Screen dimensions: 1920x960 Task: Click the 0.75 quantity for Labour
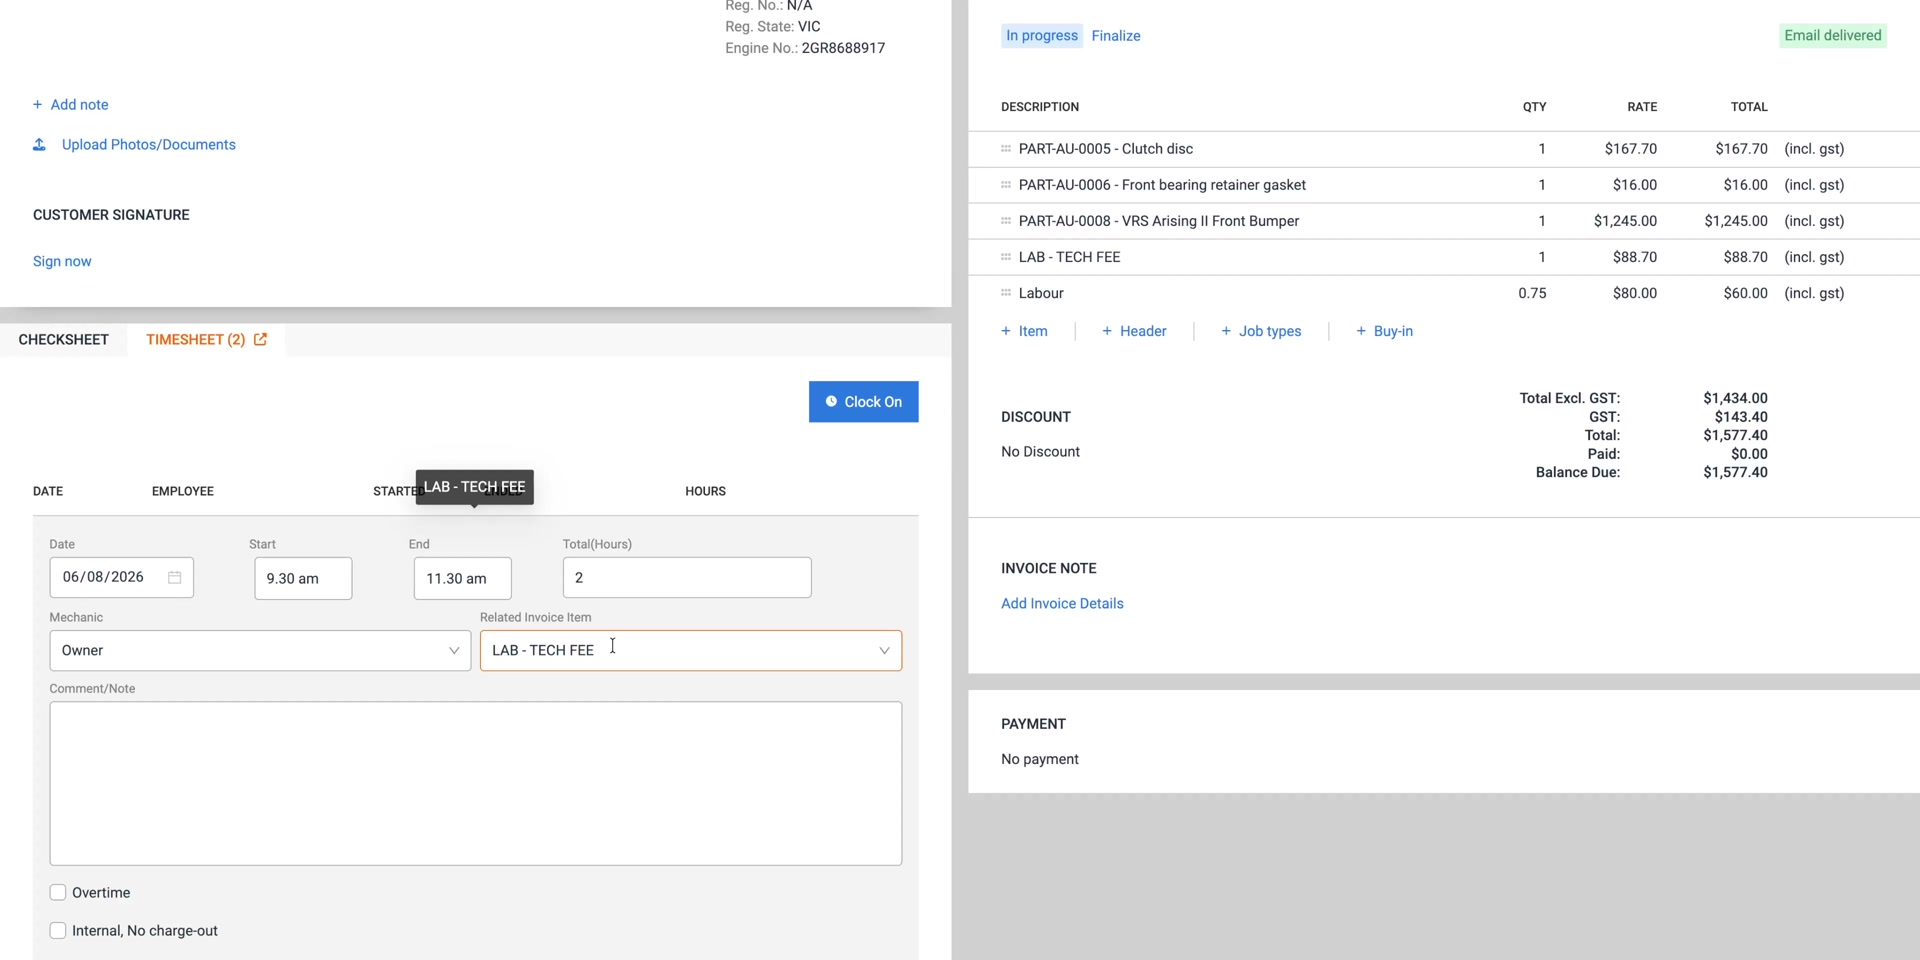(x=1532, y=293)
